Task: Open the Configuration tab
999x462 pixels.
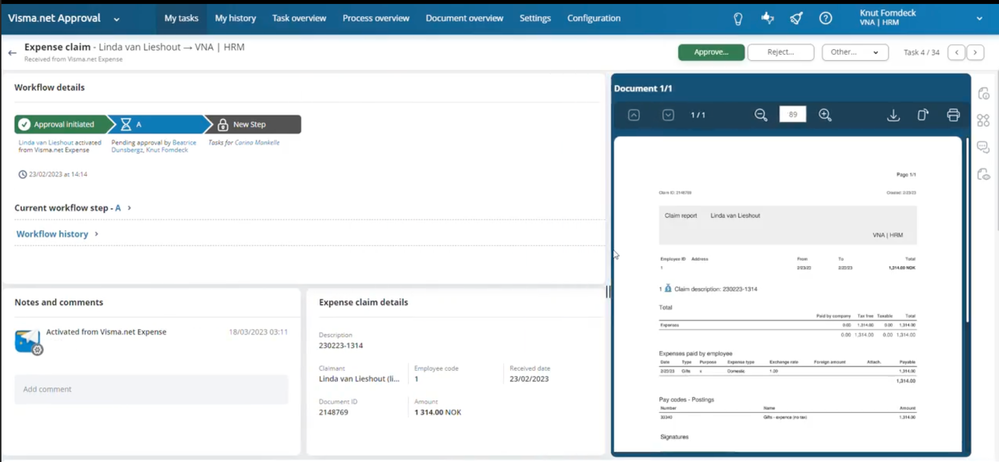Action: tap(594, 18)
